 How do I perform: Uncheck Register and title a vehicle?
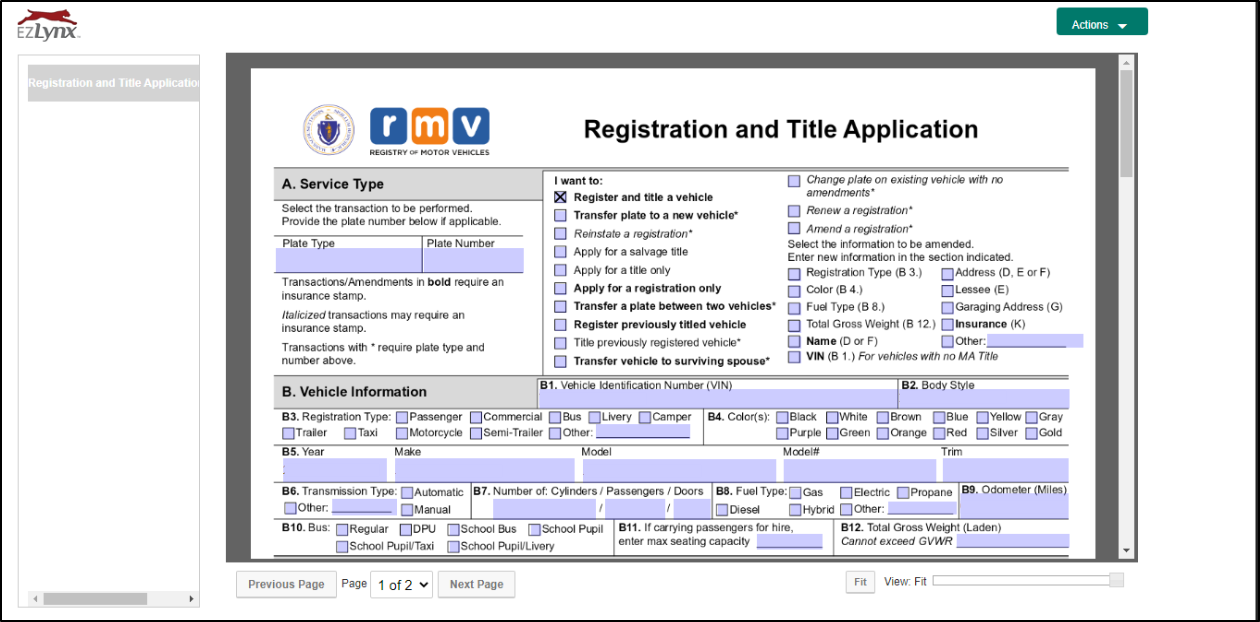561,197
